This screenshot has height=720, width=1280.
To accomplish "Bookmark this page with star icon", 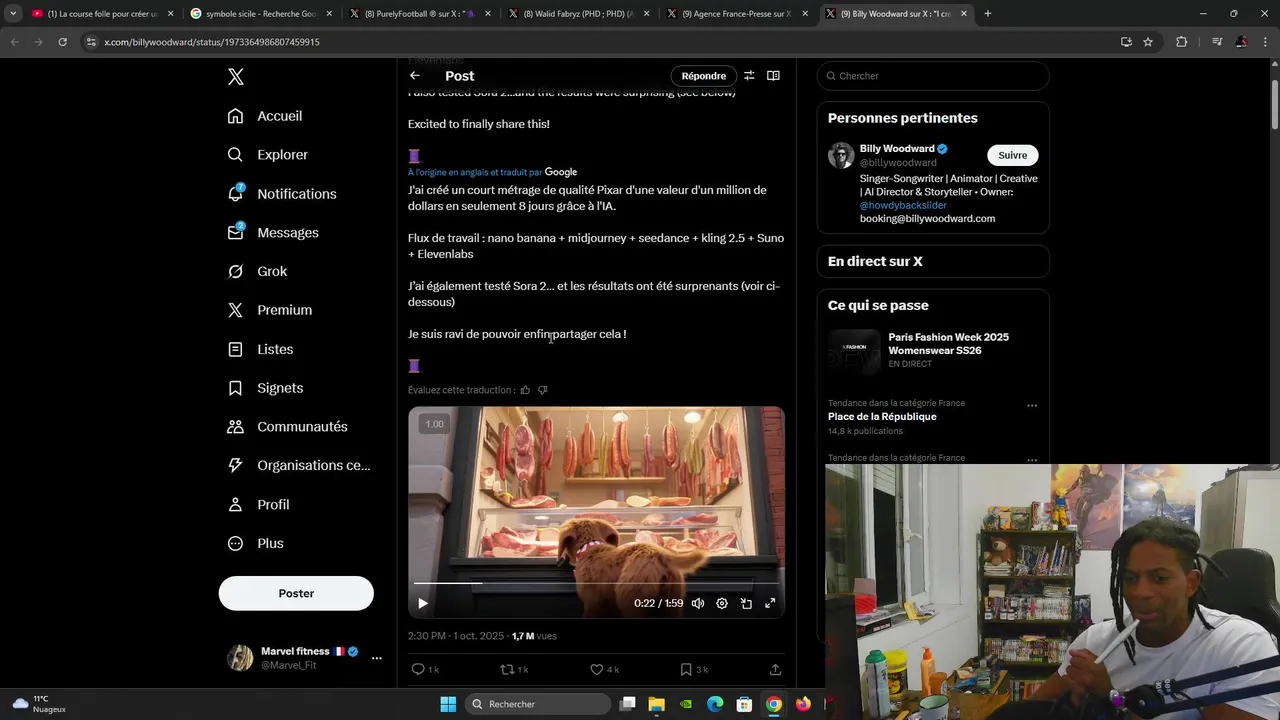I will [1148, 42].
